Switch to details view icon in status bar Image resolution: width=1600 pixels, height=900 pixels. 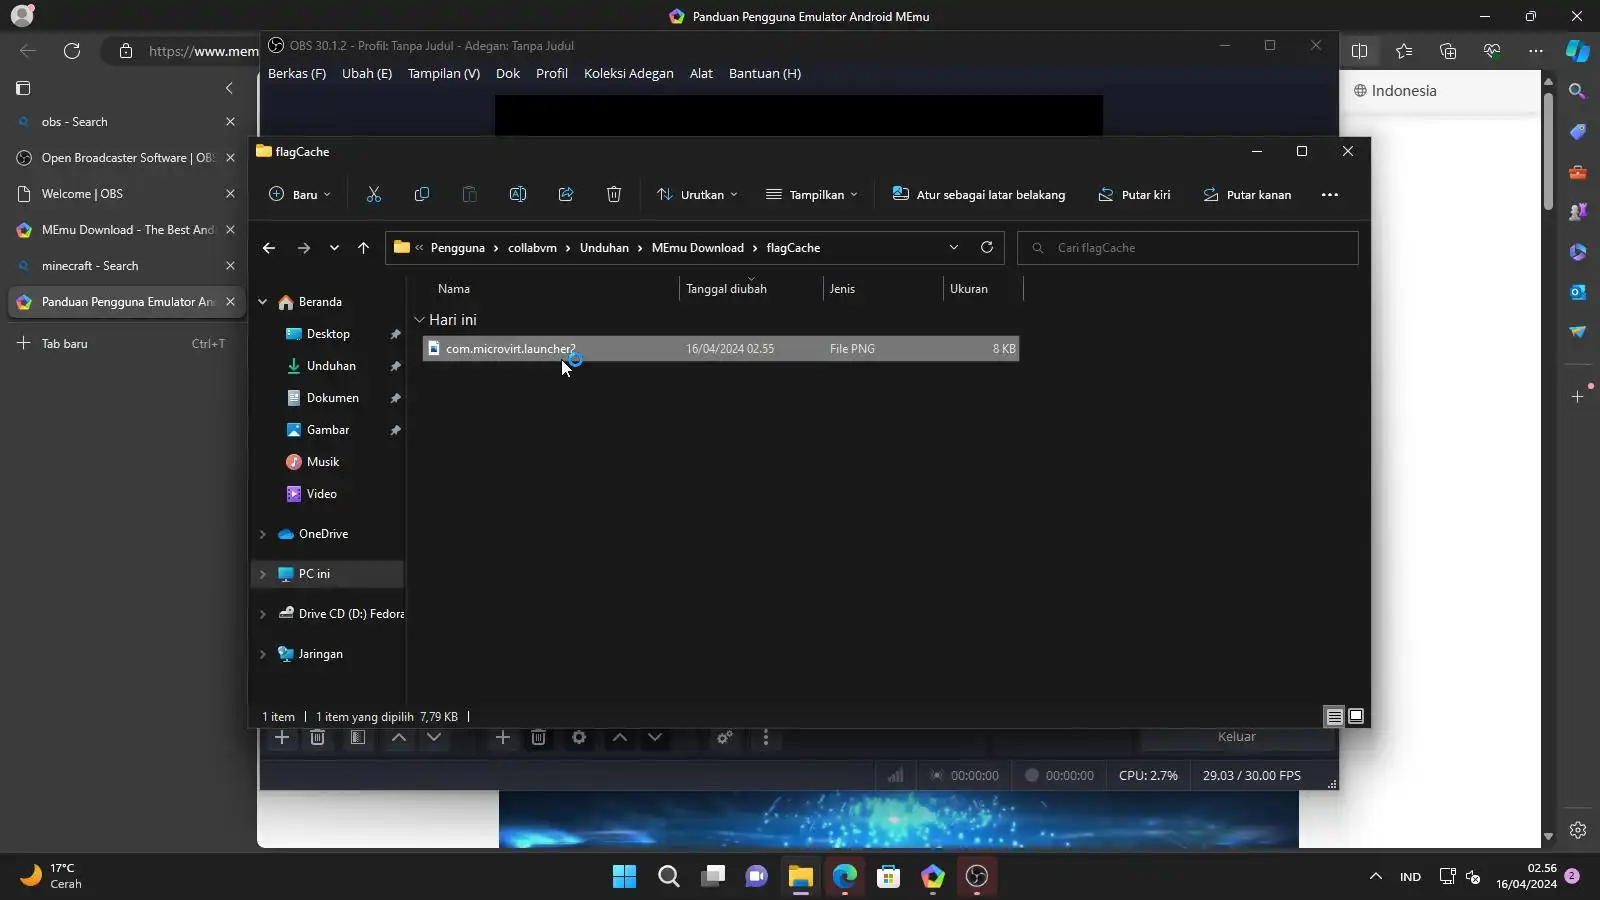(1334, 717)
